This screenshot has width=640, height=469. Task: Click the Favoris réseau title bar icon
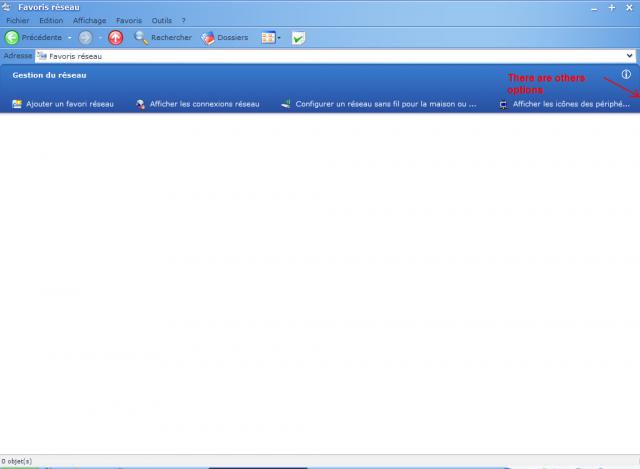(x=6, y=7)
